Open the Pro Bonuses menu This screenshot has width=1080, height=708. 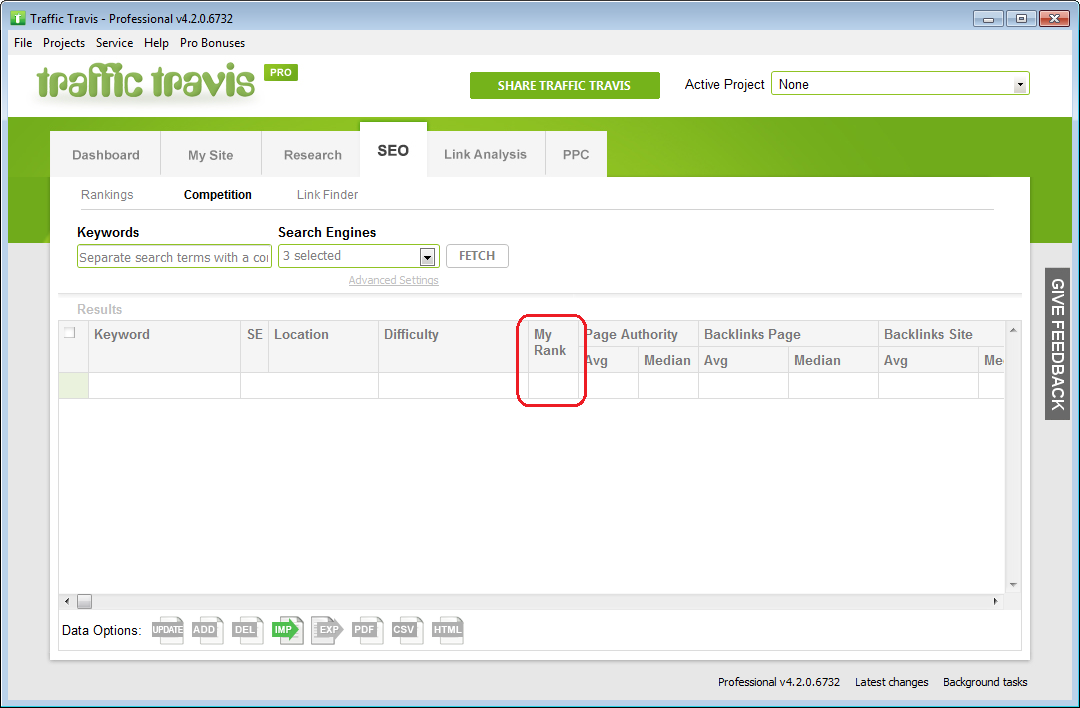point(212,43)
